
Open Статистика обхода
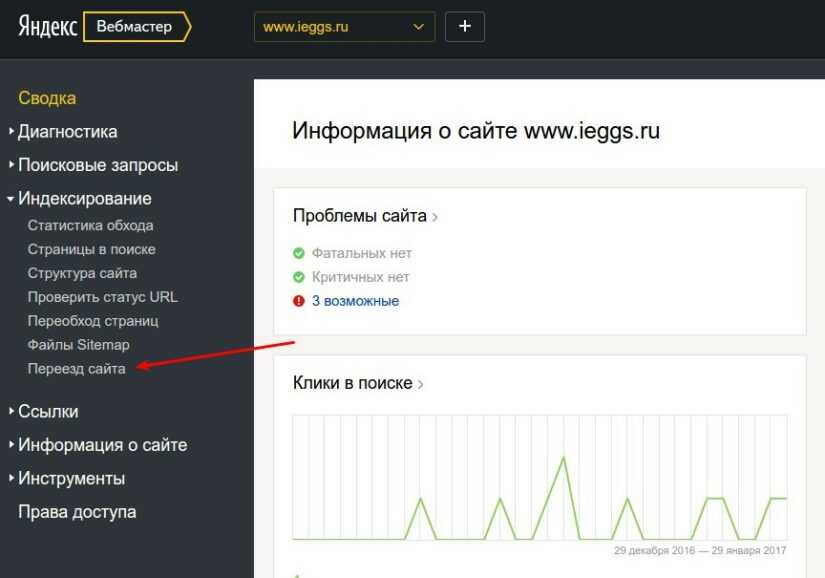(x=90, y=226)
